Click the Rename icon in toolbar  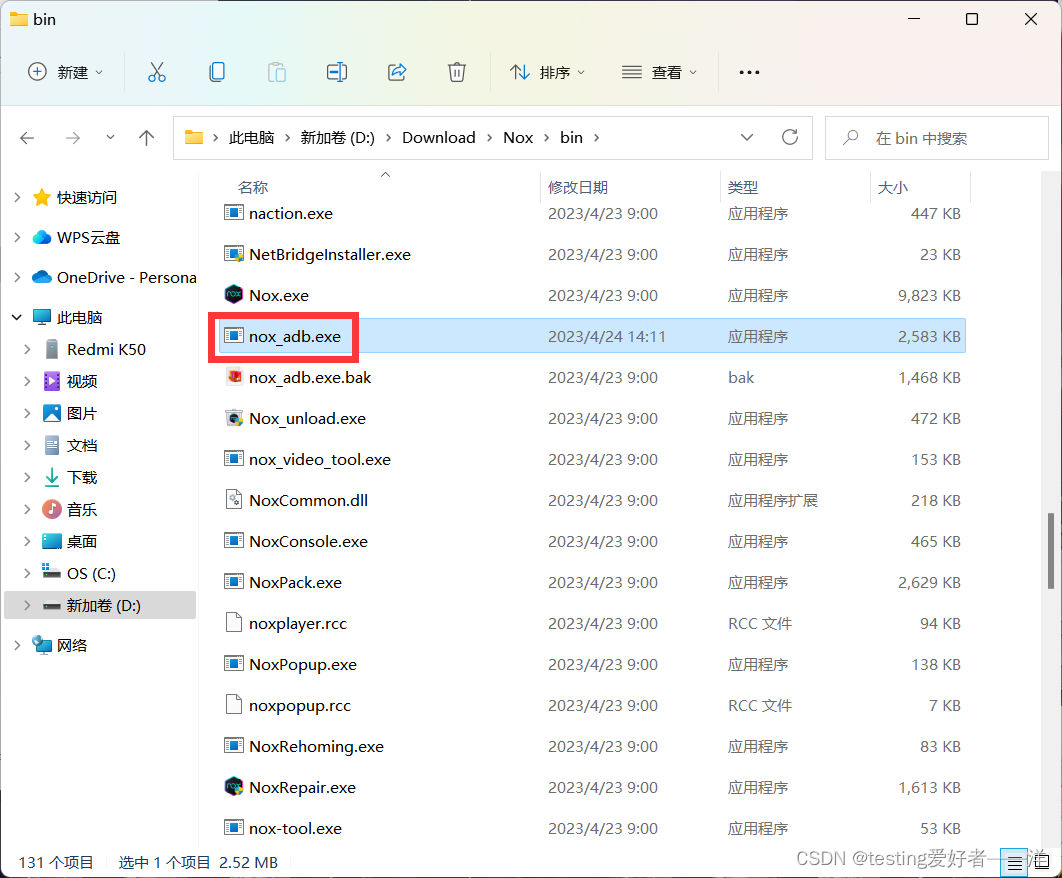(x=337, y=72)
